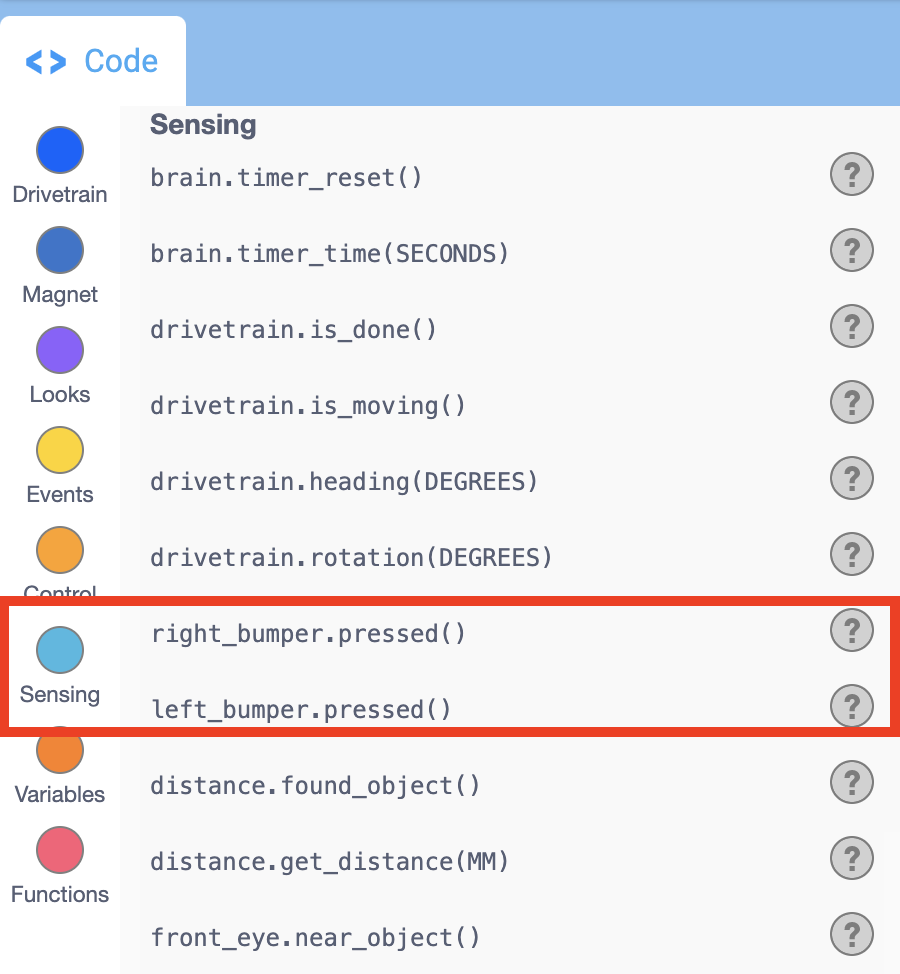
Task: Select the Looks category icon
Action: 59,350
